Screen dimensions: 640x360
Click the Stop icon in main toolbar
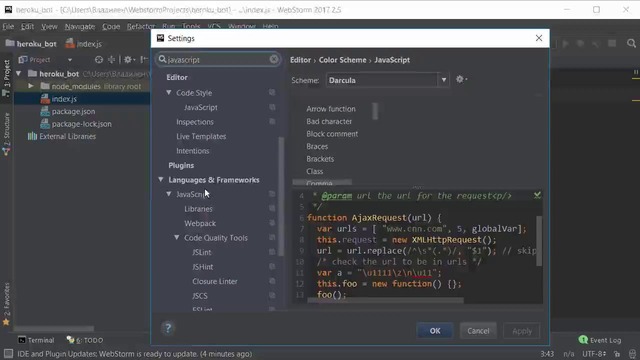click(x=612, y=43)
